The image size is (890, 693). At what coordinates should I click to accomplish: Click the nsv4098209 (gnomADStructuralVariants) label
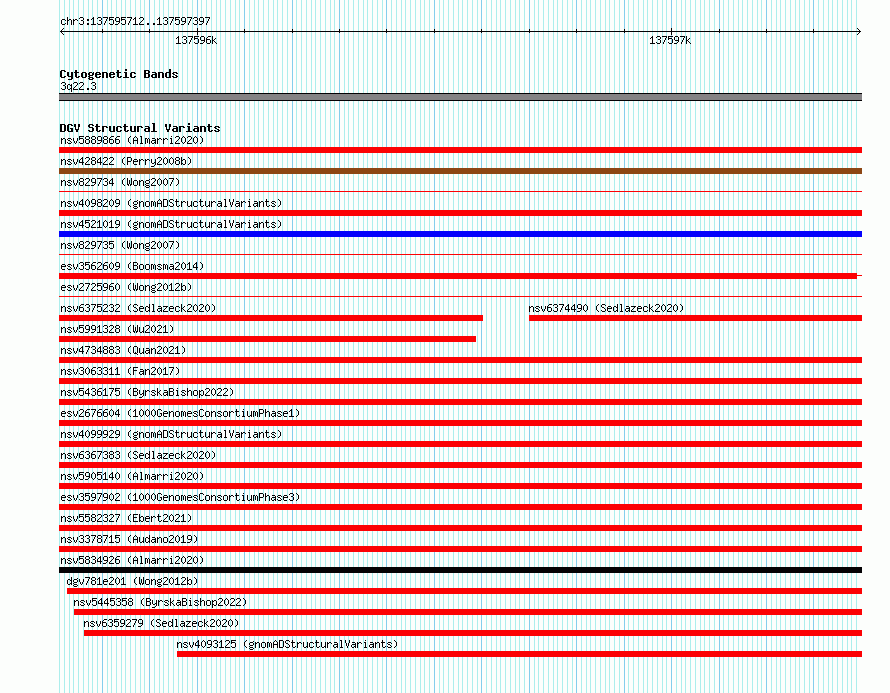pos(171,203)
